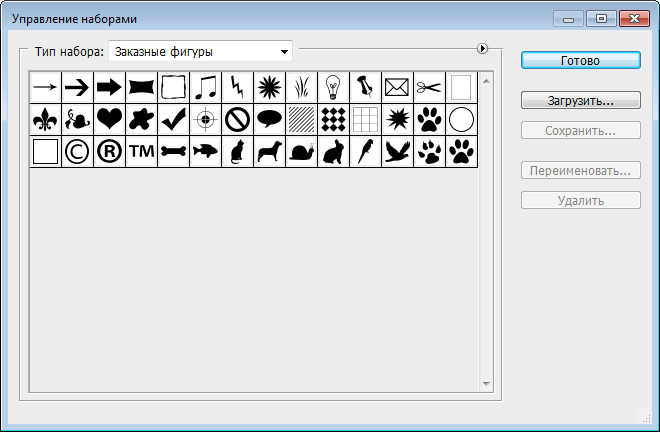Select the snail shape
The height and width of the screenshot is (432, 660).
[x=301, y=152]
